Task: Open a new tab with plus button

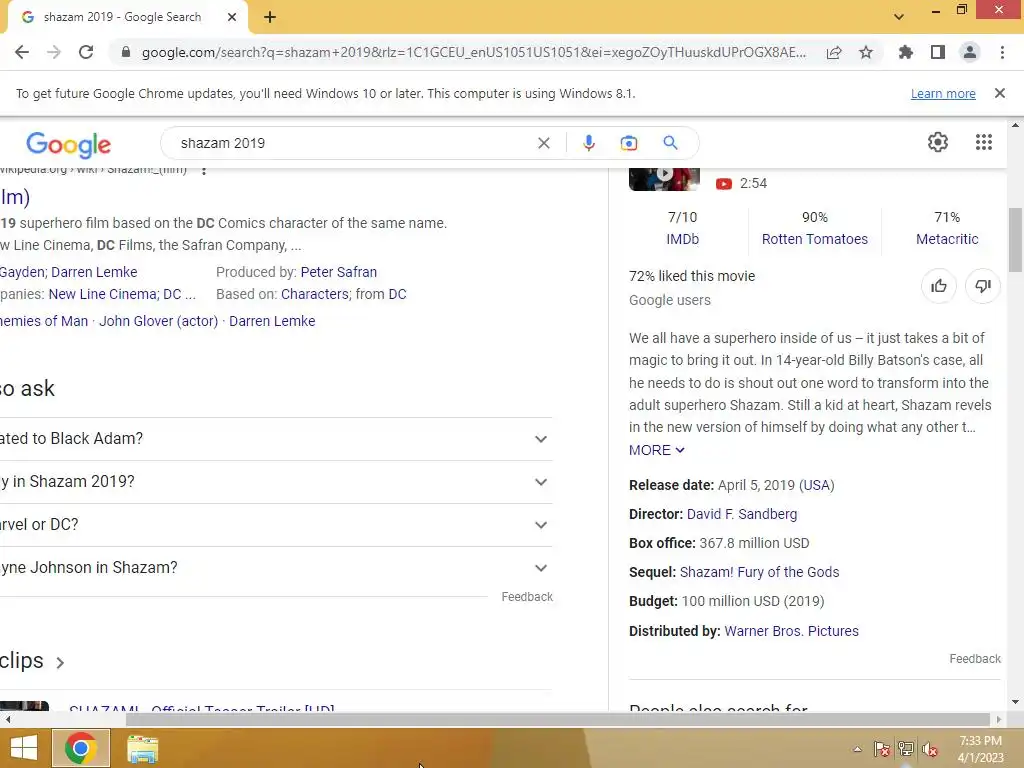Action: pyautogui.click(x=270, y=17)
